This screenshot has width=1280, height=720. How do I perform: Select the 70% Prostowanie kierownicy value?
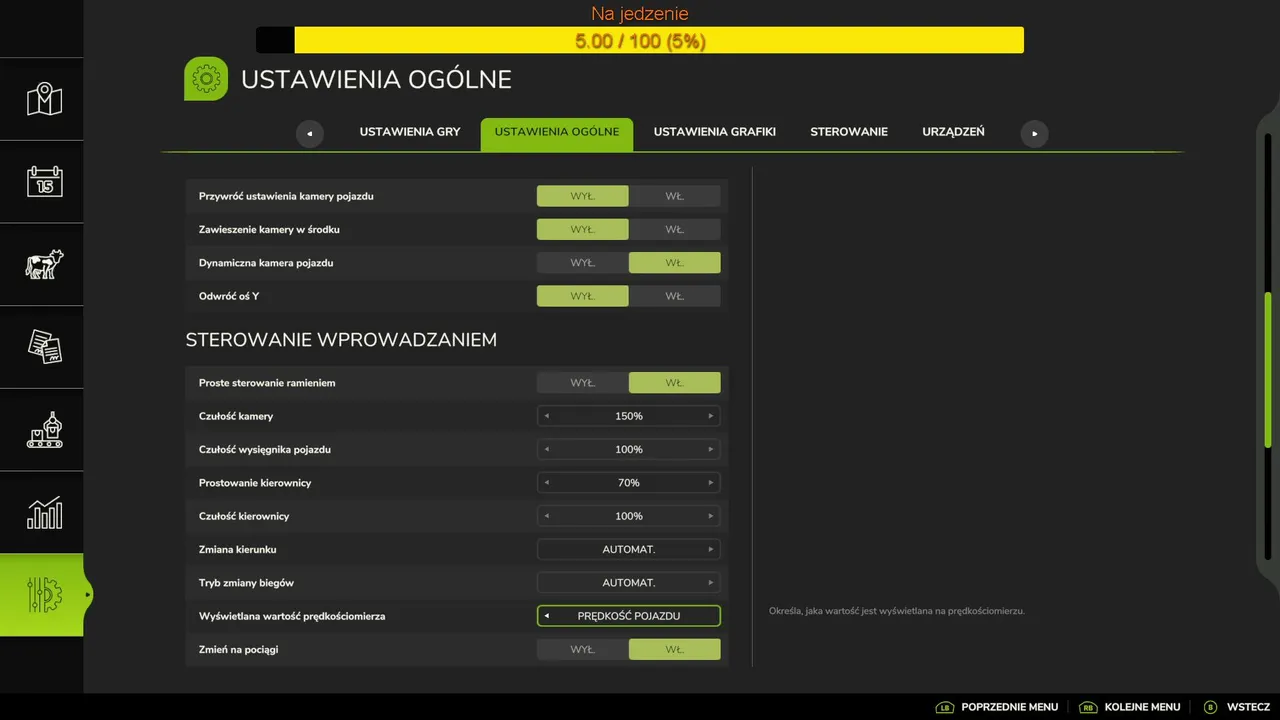pyautogui.click(x=629, y=483)
